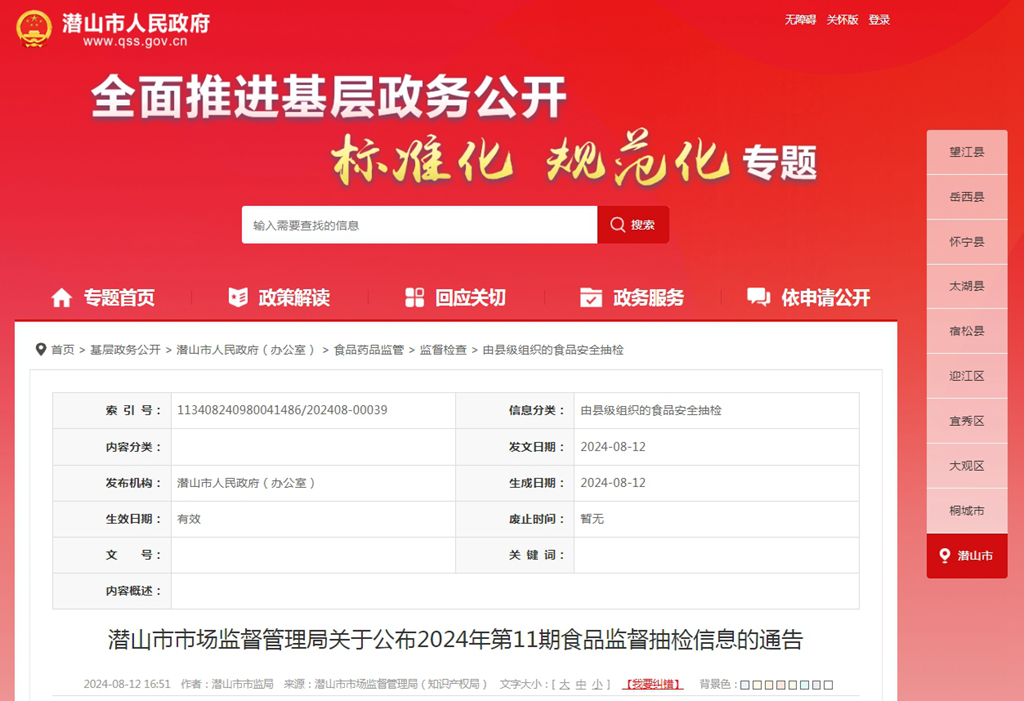This screenshot has width=1024, height=701.
Task: Open 基层政务公开 breadcrumb link
Action: (125, 350)
